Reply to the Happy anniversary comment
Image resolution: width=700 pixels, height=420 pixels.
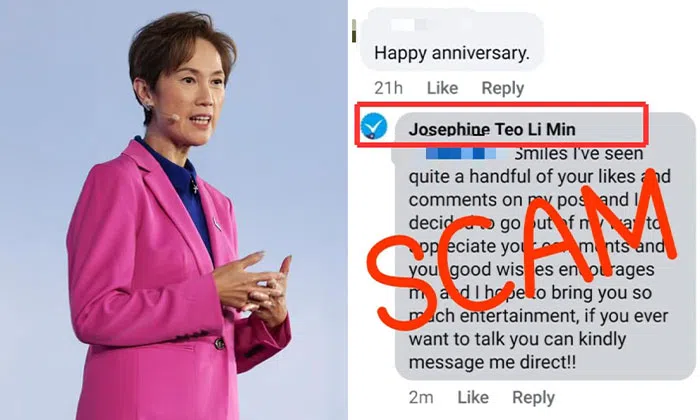pos(503,88)
